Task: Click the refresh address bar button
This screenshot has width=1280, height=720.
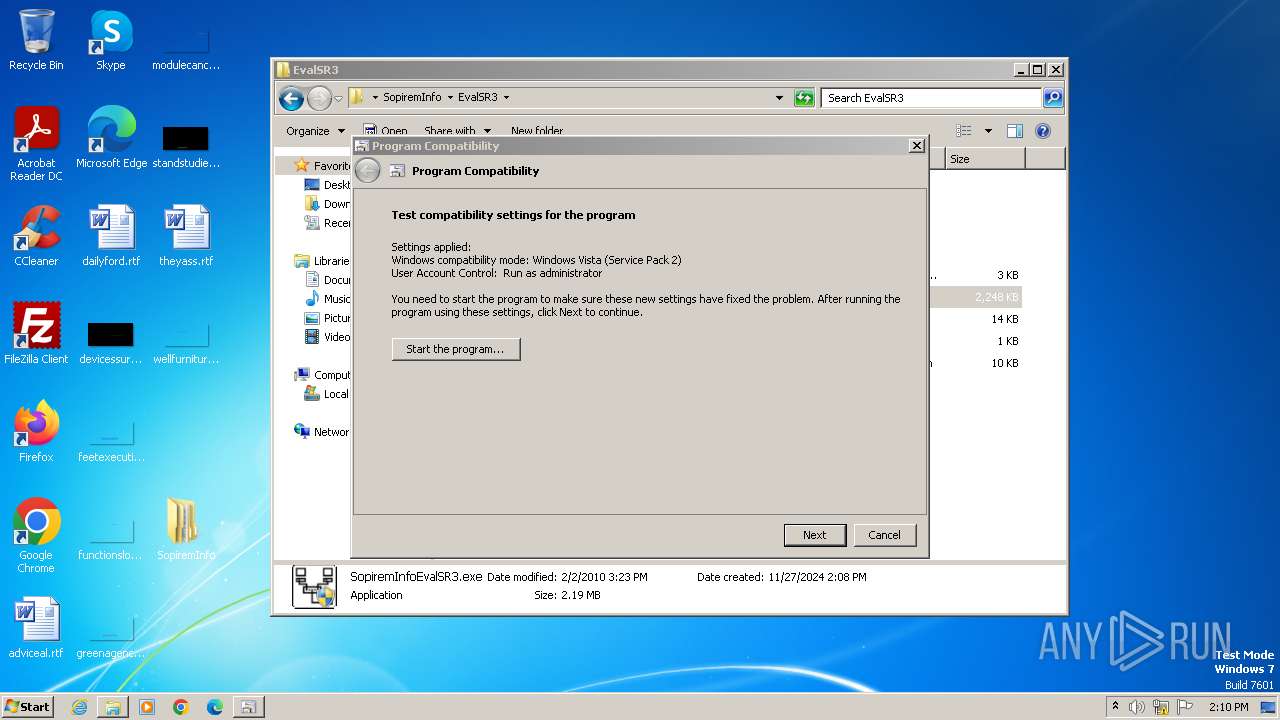Action: 804,98
